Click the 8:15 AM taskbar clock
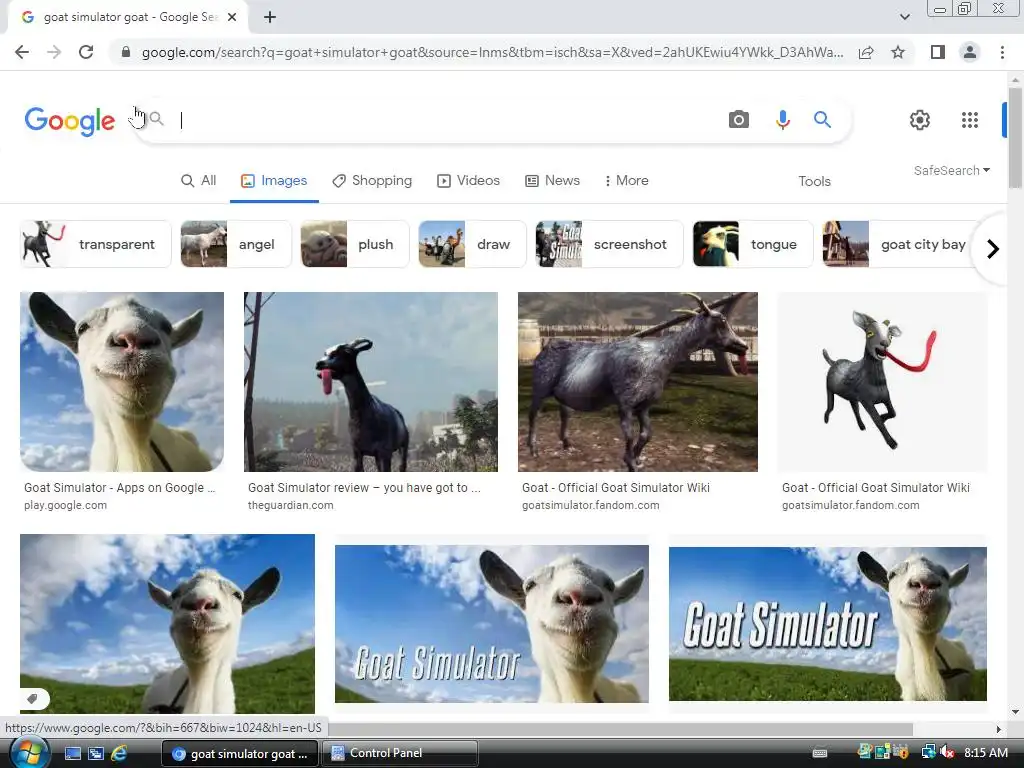Image resolution: width=1024 pixels, height=768 pixels. tap(985, 753)
